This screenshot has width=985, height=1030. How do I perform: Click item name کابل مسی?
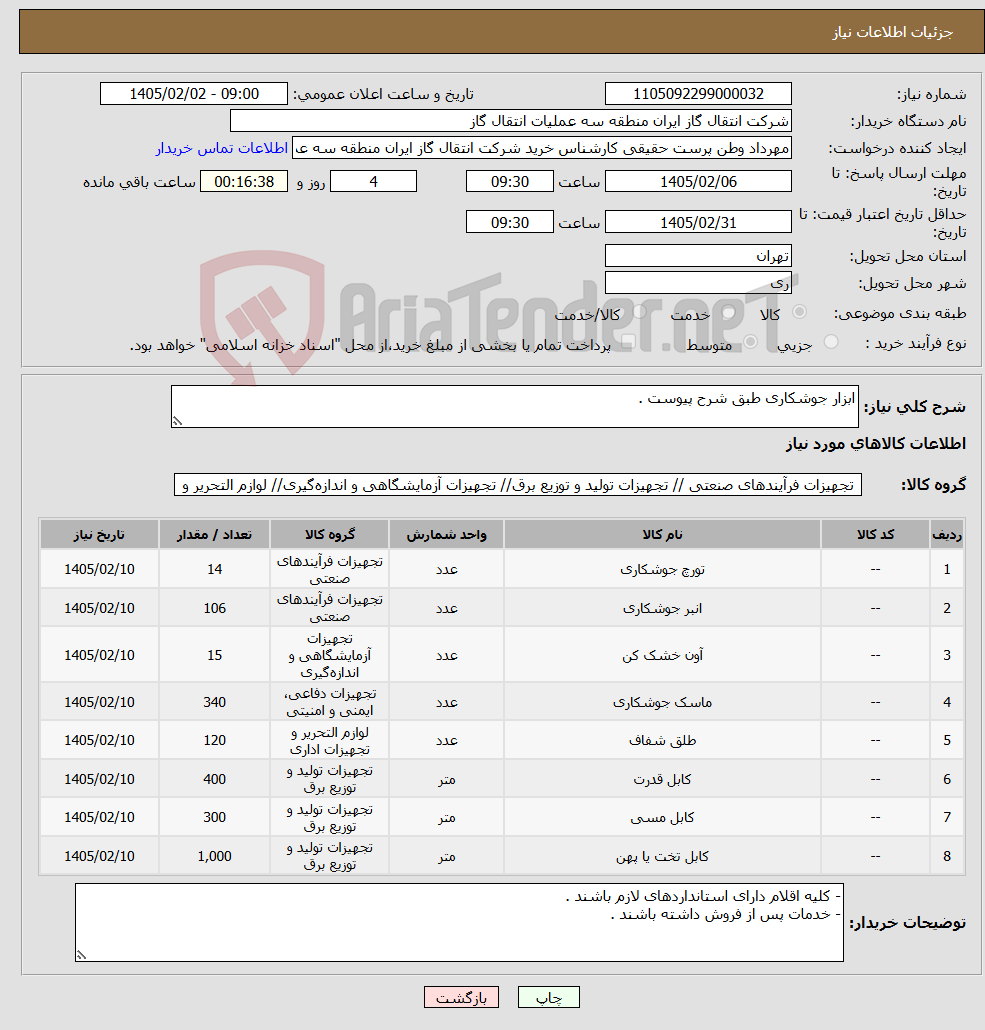662,817
